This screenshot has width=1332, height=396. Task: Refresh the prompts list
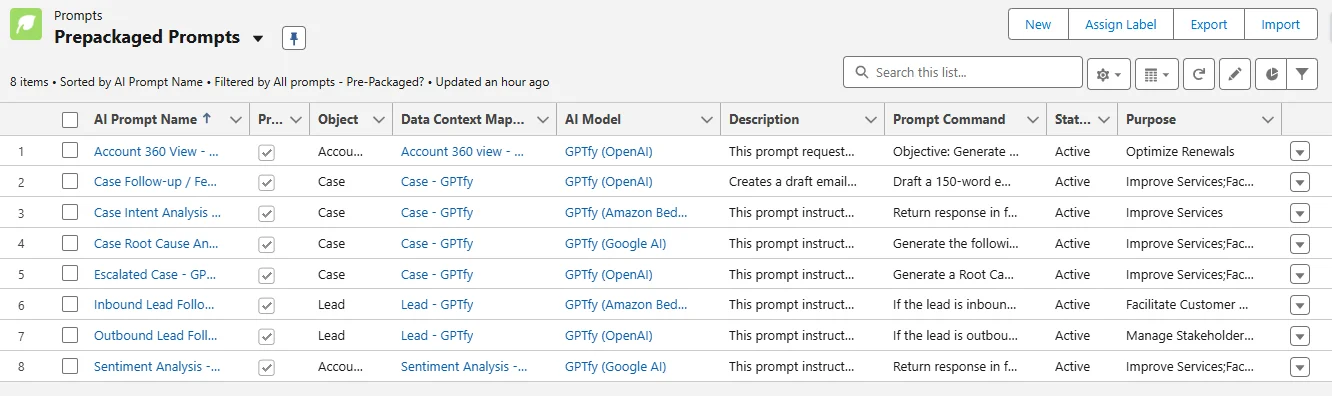click(1198, 74)
